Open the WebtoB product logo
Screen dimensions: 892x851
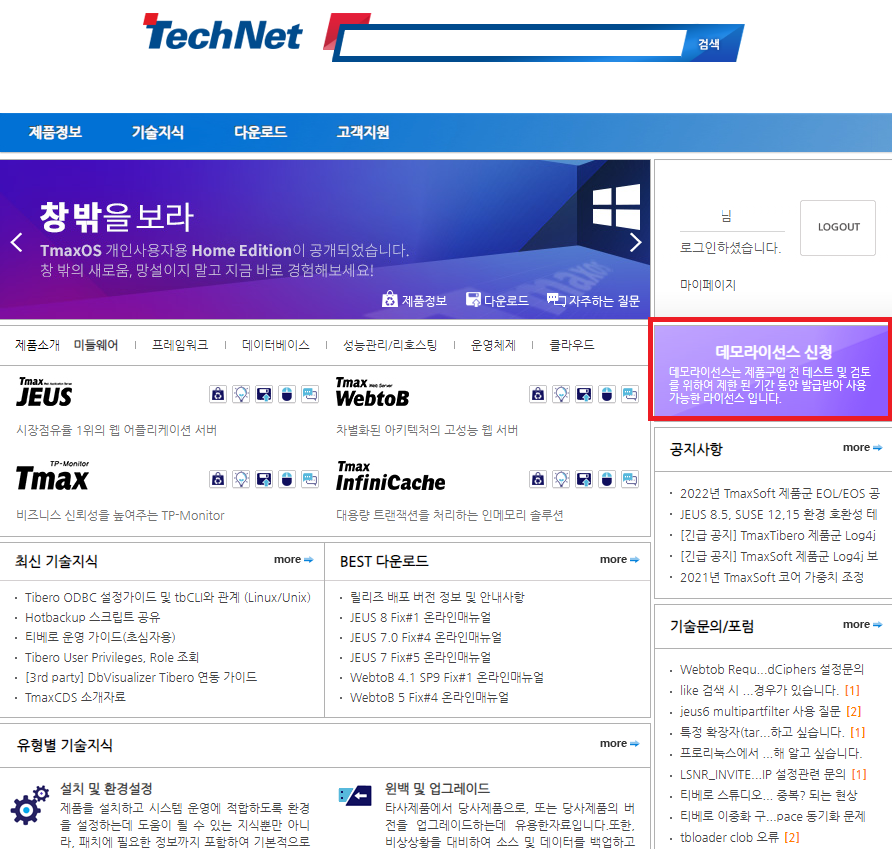(x=373, y=392)
